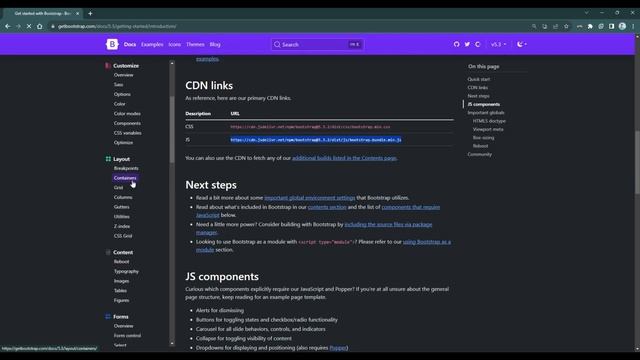The image size is (640, 360).
Task: Open Sass under Customize
Action: pos(118,84)
